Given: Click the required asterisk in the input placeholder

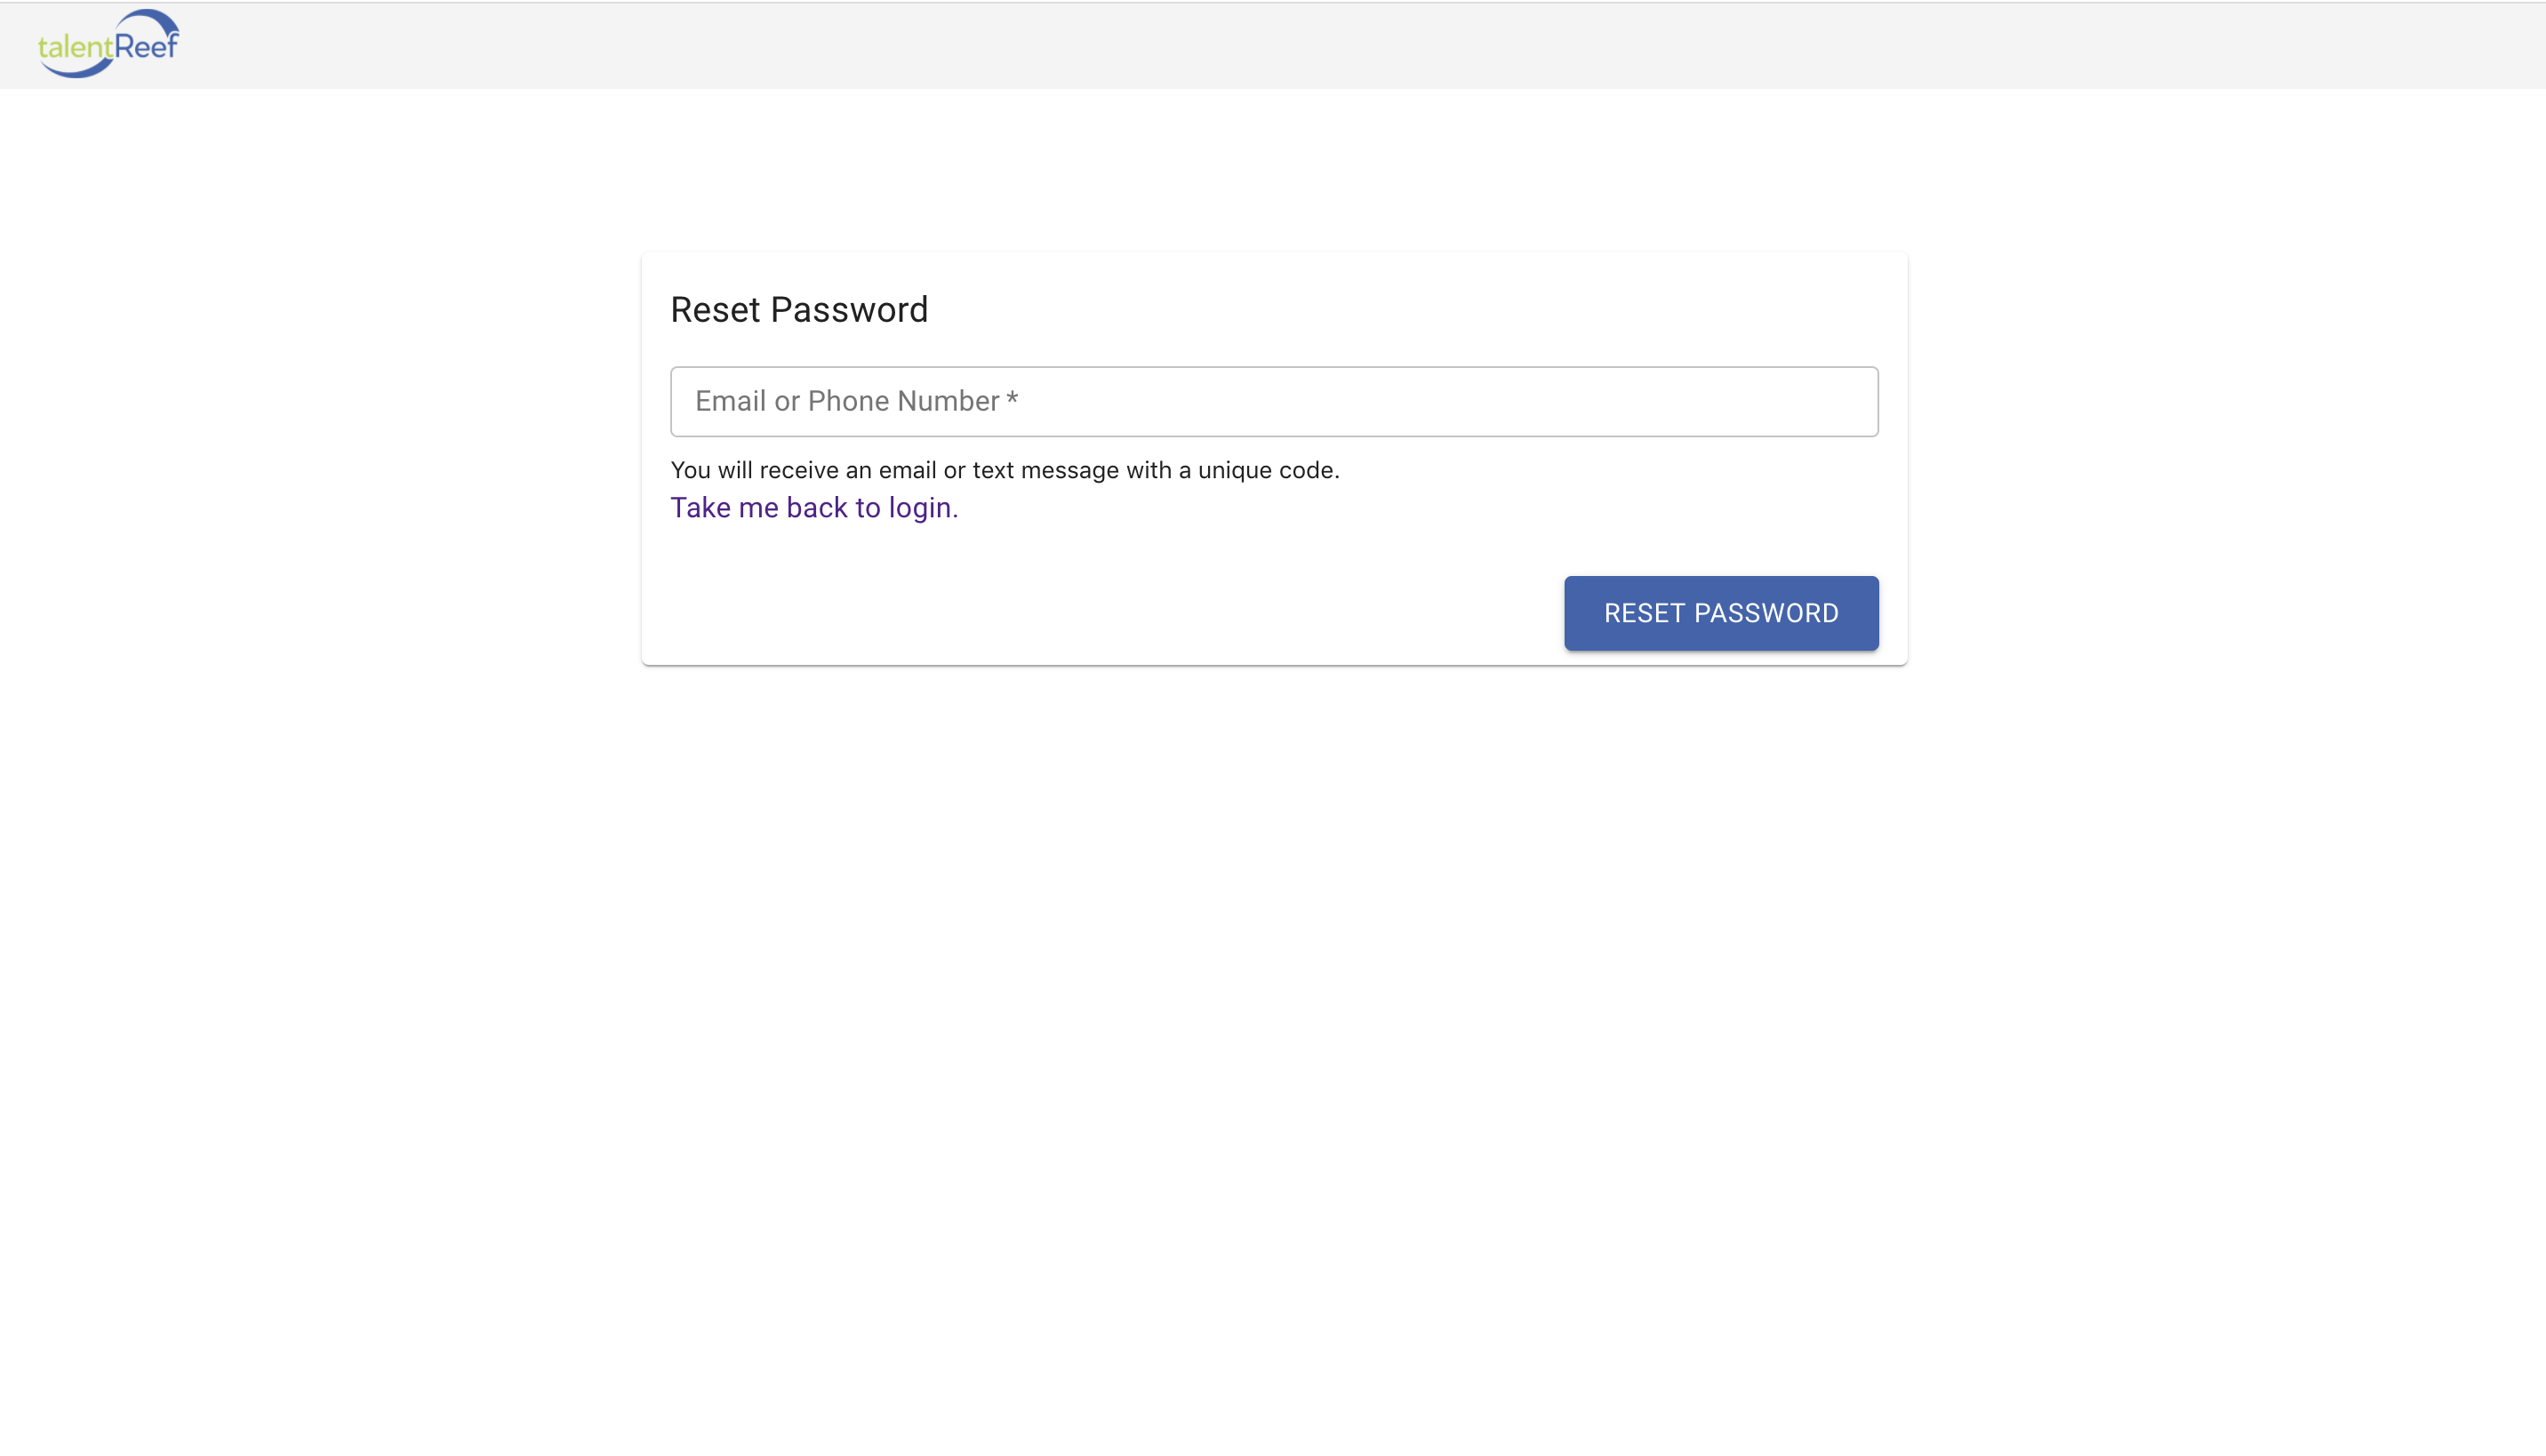Looking at the screenshot, I should [x=1013, y=400].
